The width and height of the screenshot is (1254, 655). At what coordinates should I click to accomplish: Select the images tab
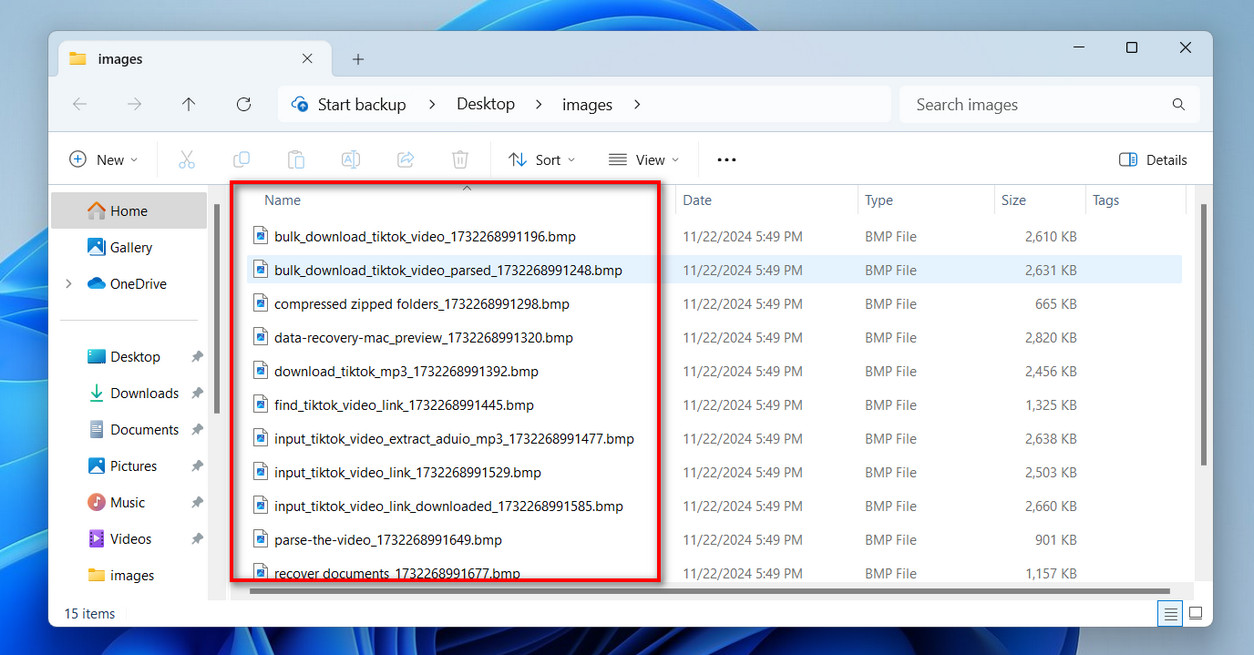coord(194,59)
